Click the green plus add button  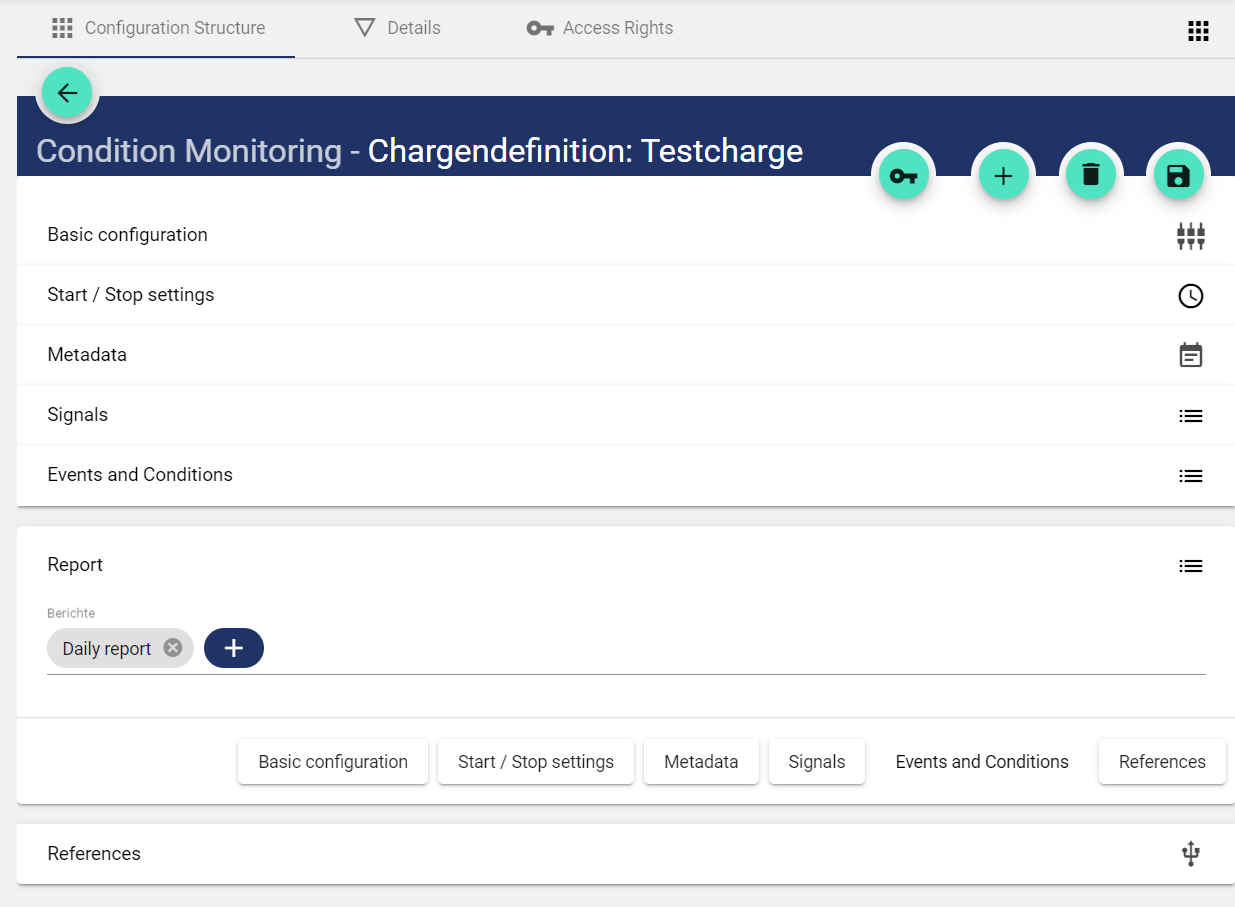click(x=1003, y=176)
